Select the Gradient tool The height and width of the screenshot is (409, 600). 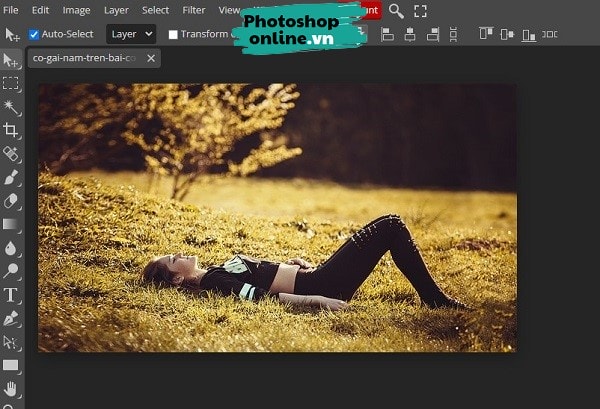click(x=11, y=224)
